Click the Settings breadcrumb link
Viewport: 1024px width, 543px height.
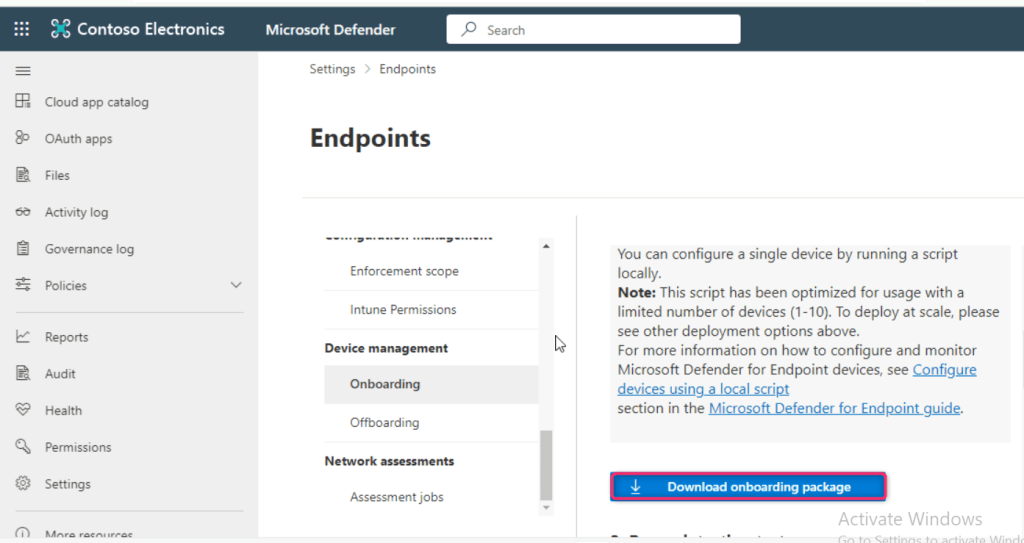point(332,69)
